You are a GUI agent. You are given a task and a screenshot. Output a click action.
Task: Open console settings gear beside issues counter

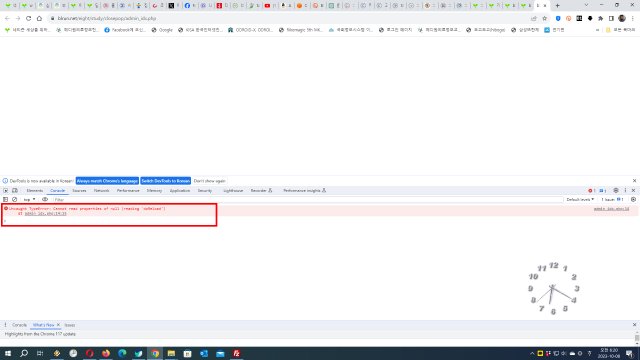coord(633,200)
